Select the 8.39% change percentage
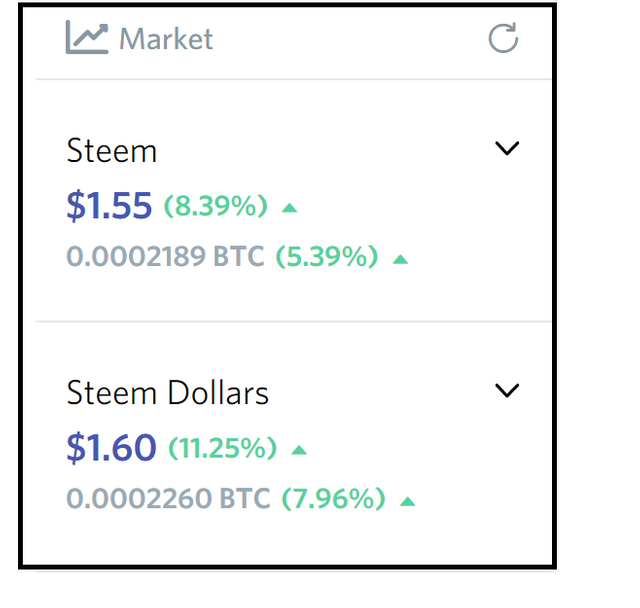Viewport: 640px width, 608px height. pyautogui.click(x=216, y=206)
